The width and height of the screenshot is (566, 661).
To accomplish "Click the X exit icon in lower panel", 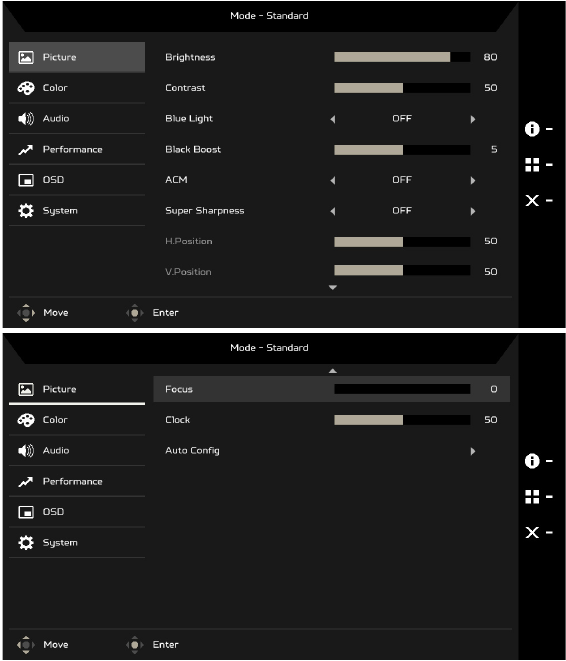I will coord(532,532).
